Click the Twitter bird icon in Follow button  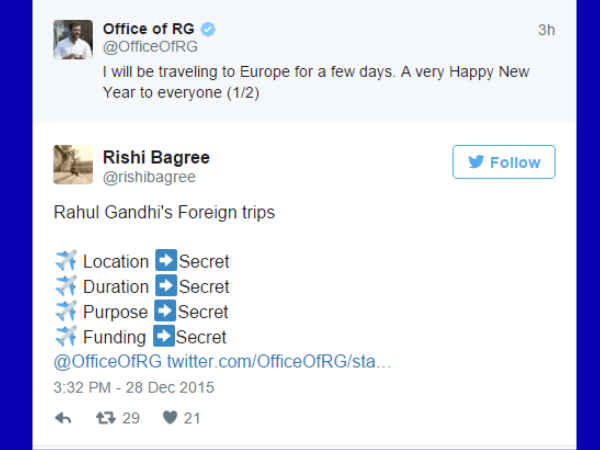tap(476, 162)
